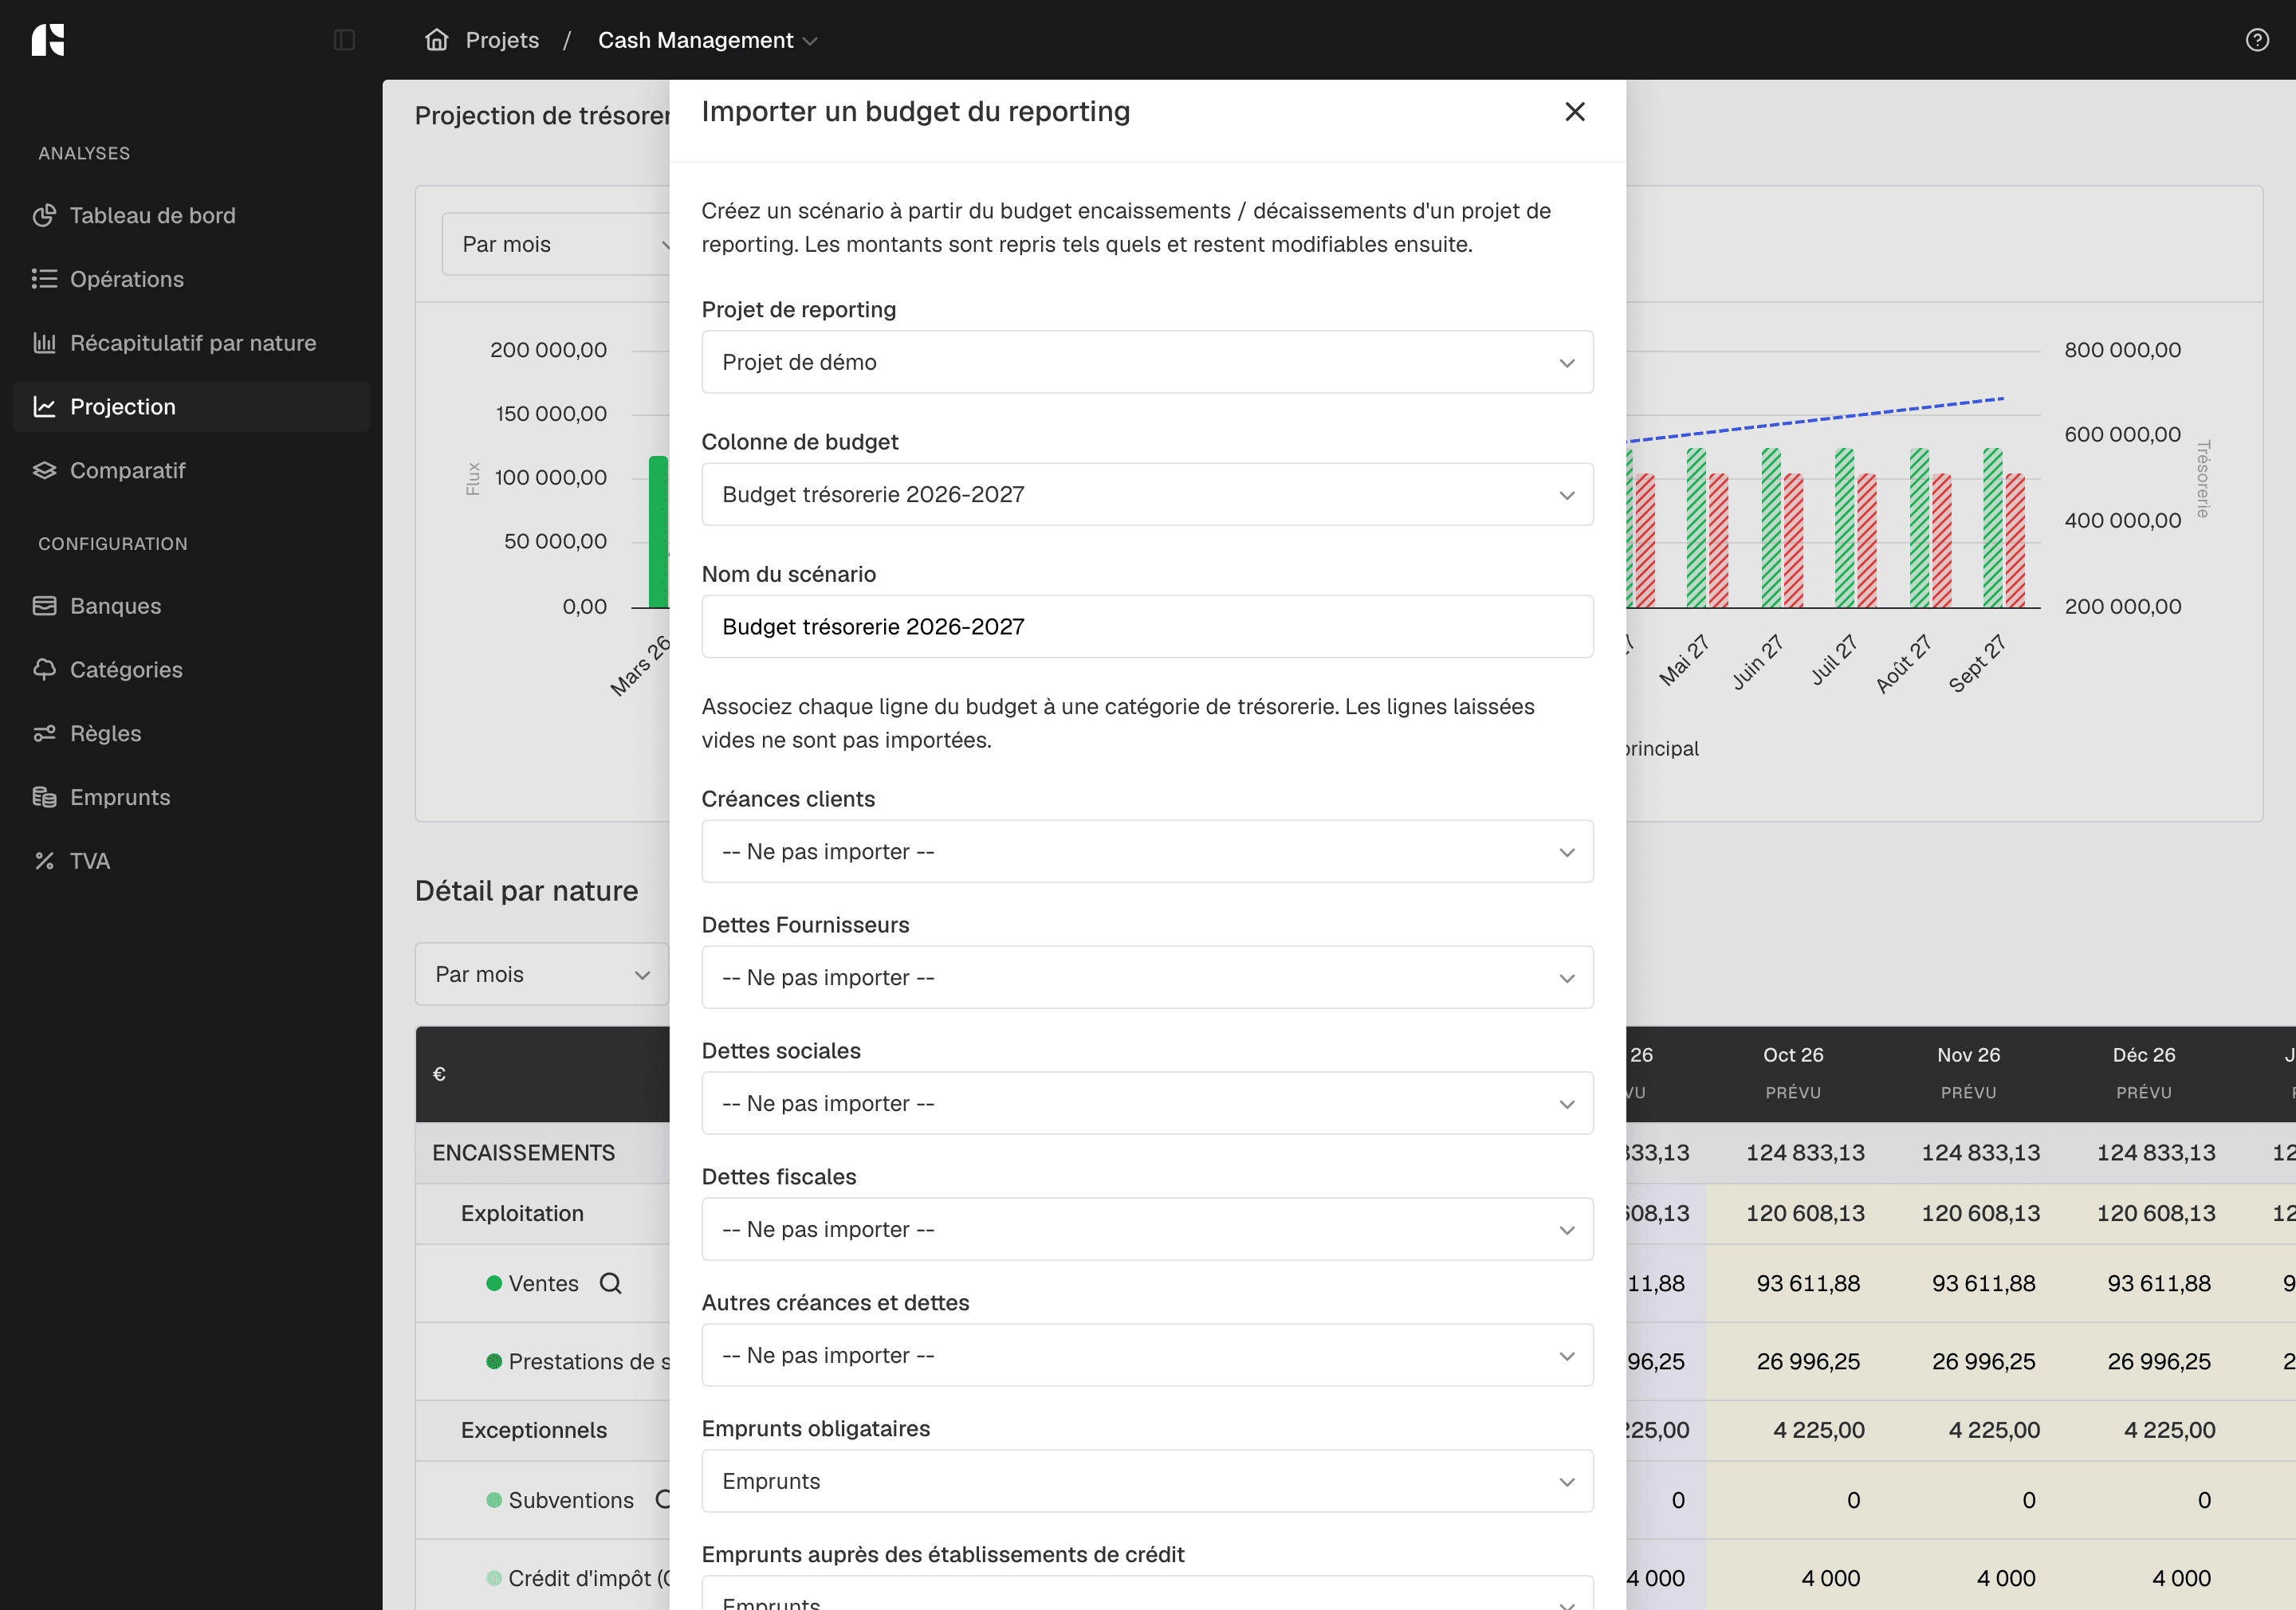This screenshot has height=1610, width=2296.
Task: Open Récapitulatif par nature
Action: tap(191, 343)
